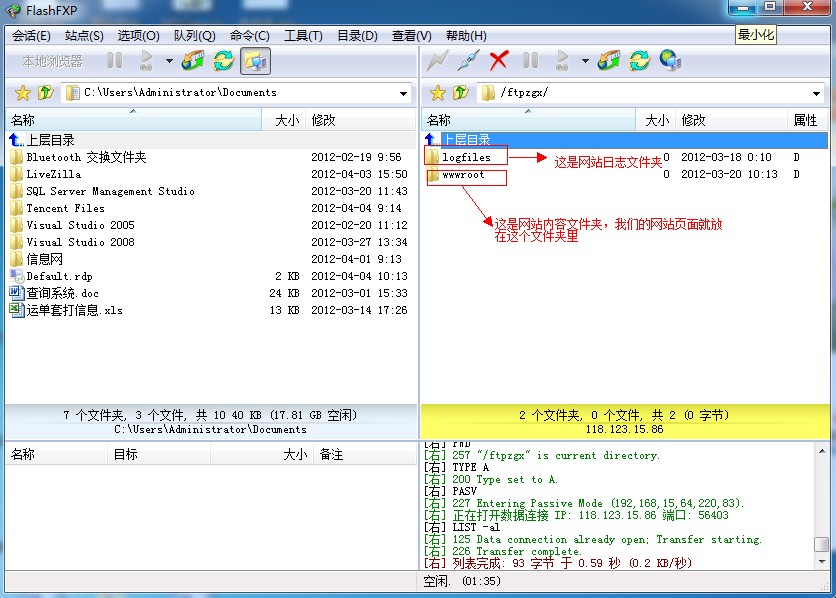Screen dimensions: 836x598
Task: Open local bookmarks star icon
Action: pyautogui.click(x=22, y=93)
